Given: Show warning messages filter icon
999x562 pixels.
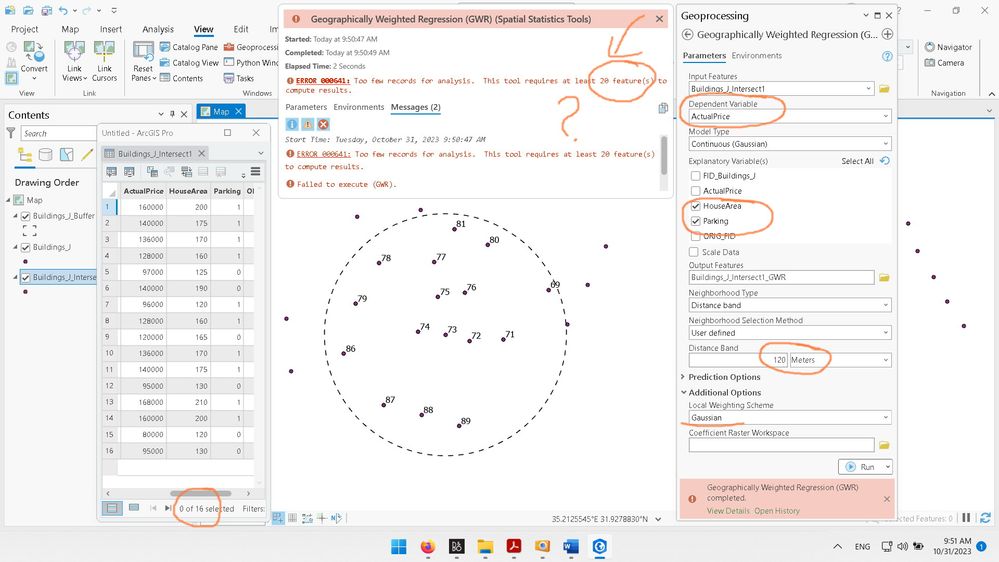Looking at the screenshot, I should coord(308,124).
